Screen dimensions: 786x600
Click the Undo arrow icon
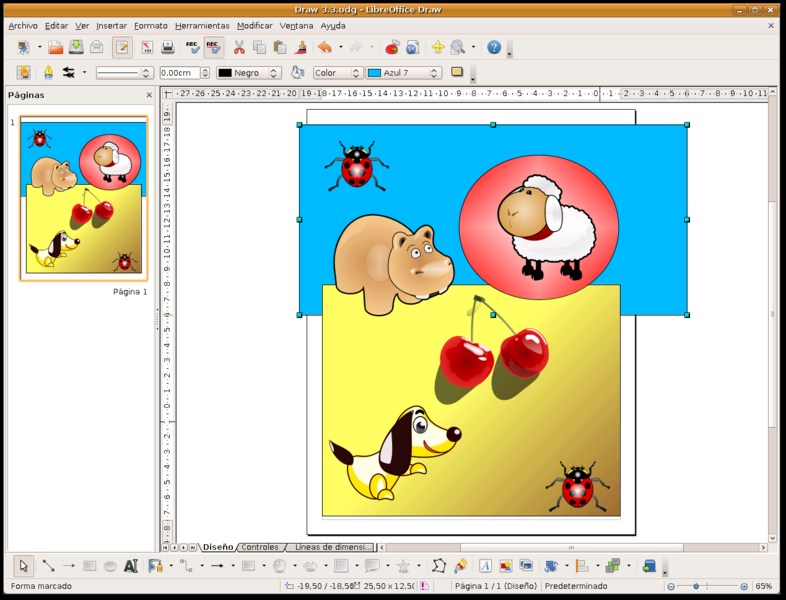point(324,47)
